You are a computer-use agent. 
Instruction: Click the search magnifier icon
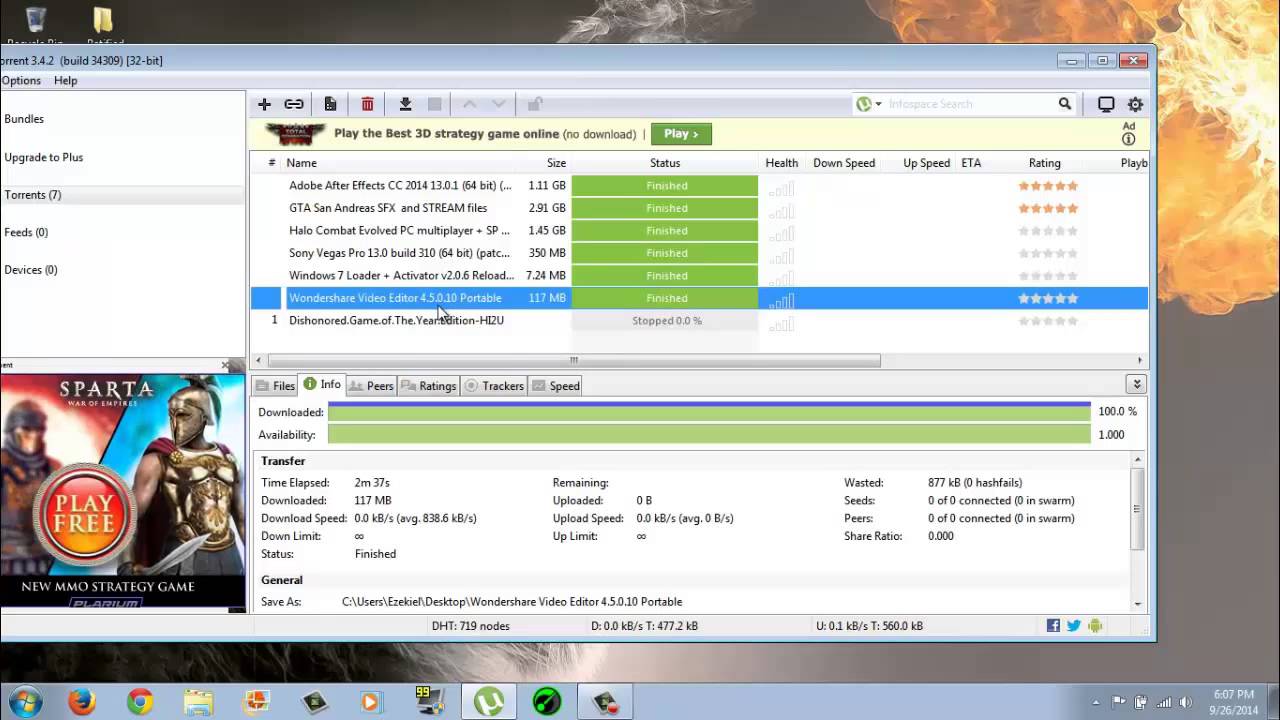pyautogui.click(x=1065, y=104)
